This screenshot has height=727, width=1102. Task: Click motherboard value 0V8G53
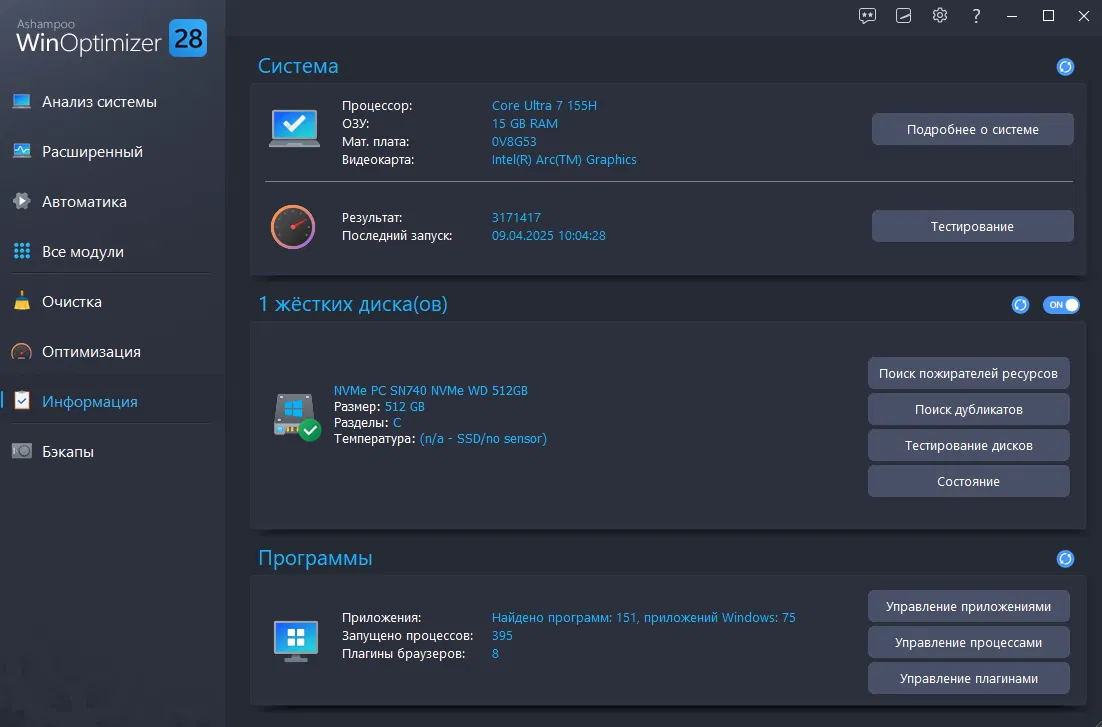(x=514, y=141)
